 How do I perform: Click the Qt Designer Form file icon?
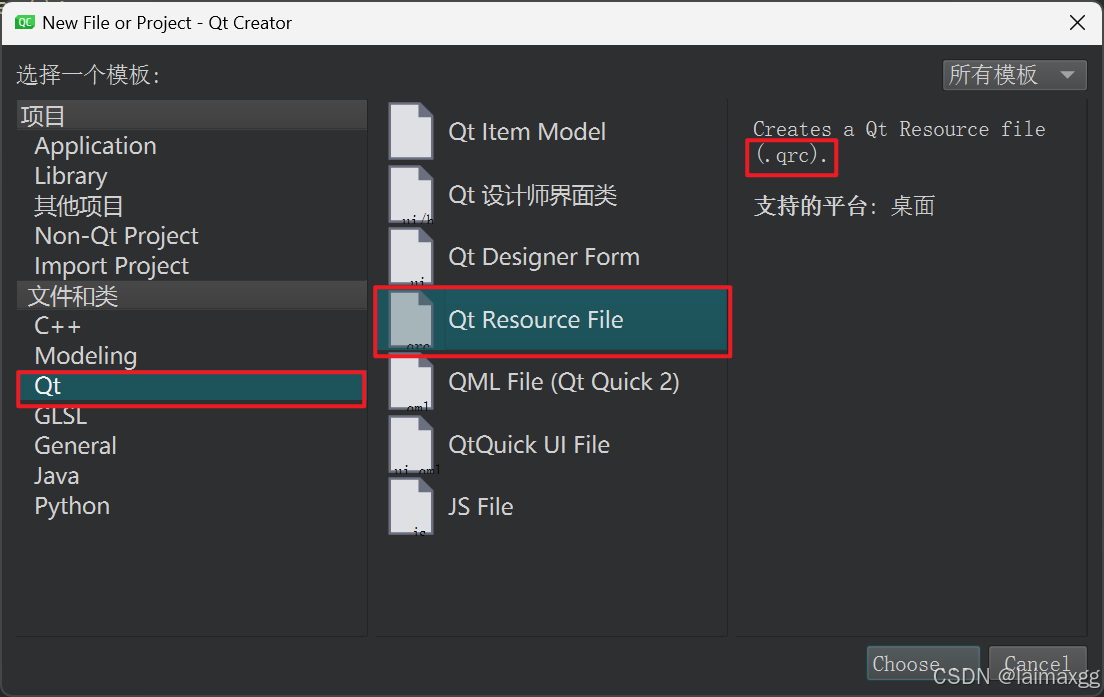(x=411, y=257)
